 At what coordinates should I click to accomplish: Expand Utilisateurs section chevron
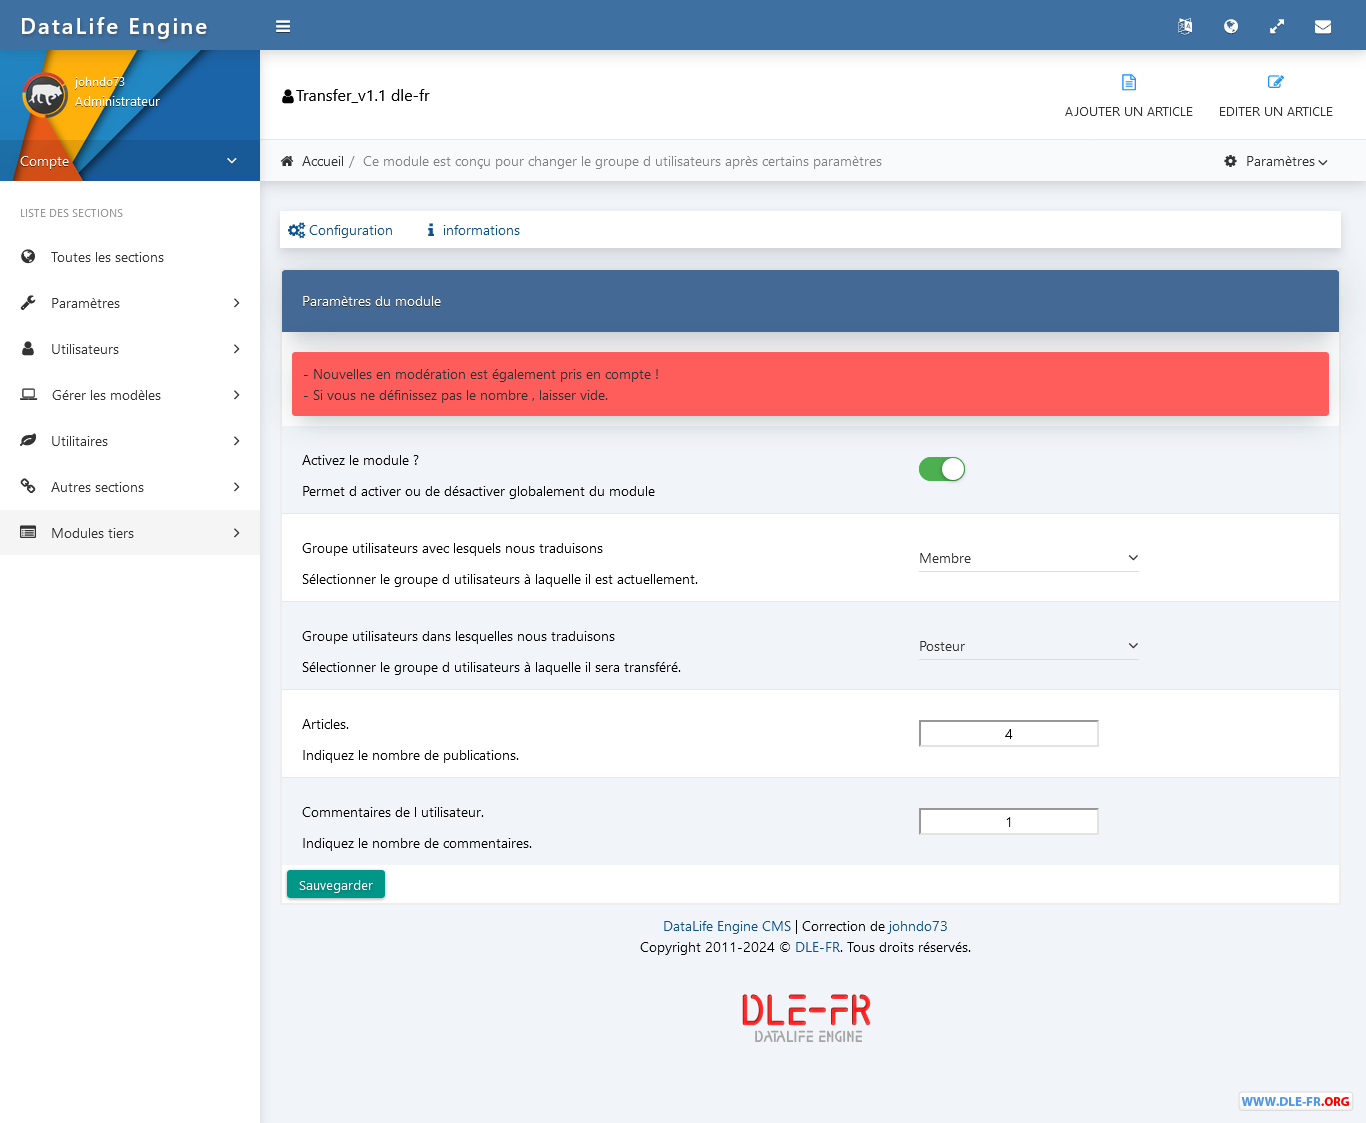point(237,349)
